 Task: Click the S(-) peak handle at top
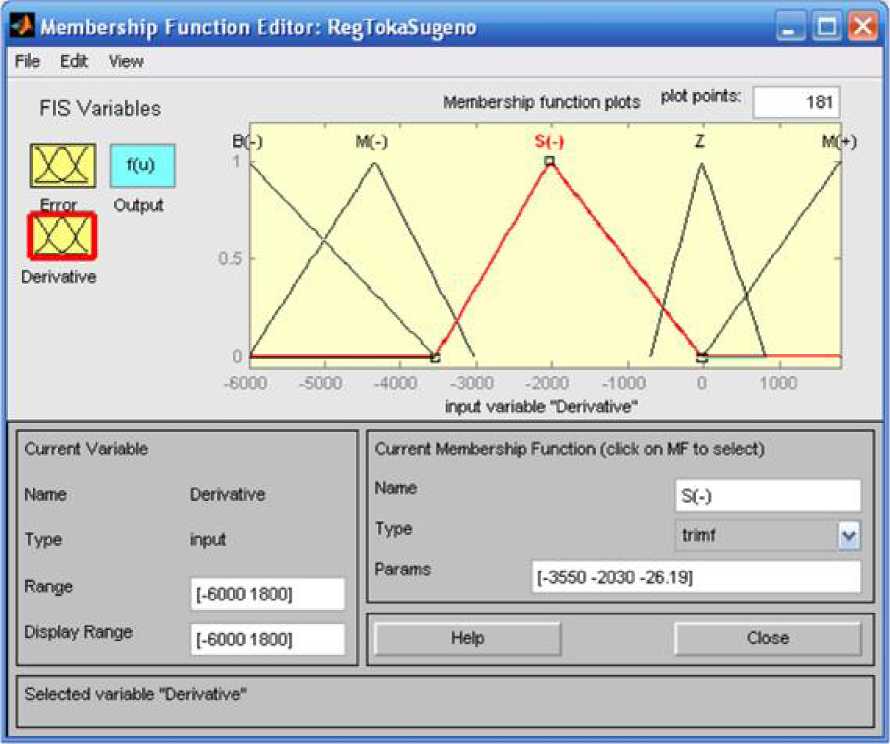549,161
